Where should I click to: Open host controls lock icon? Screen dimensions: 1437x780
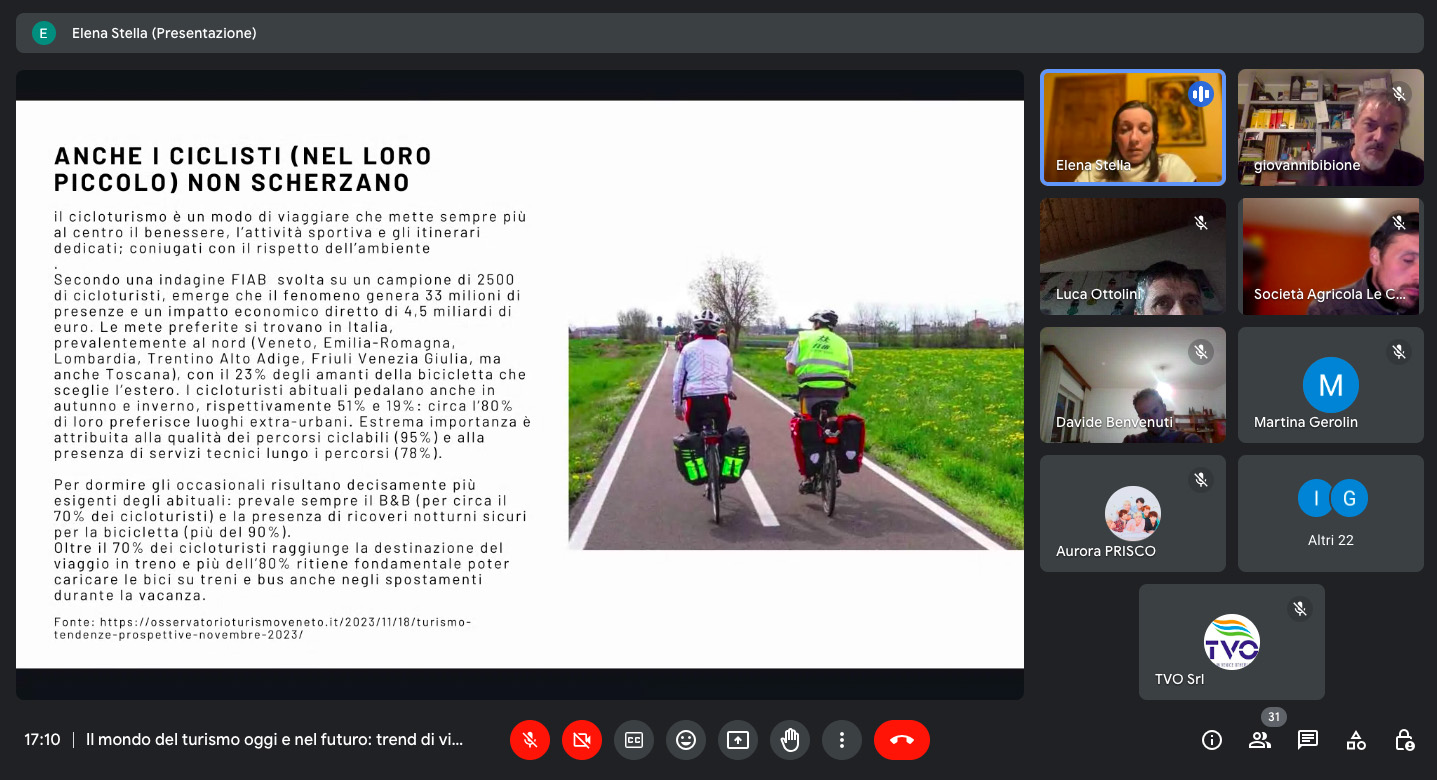[x=1404, y=740]
